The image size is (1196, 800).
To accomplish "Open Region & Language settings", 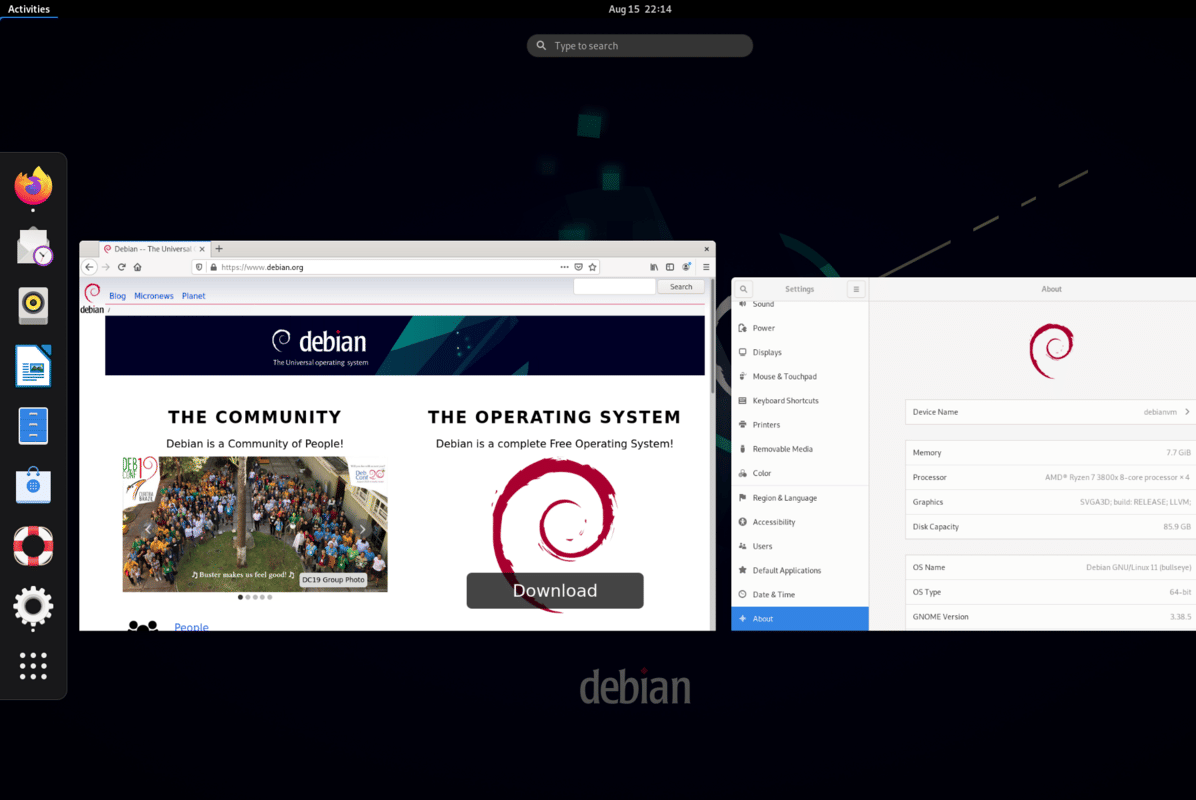I will (x=799, y=498).
